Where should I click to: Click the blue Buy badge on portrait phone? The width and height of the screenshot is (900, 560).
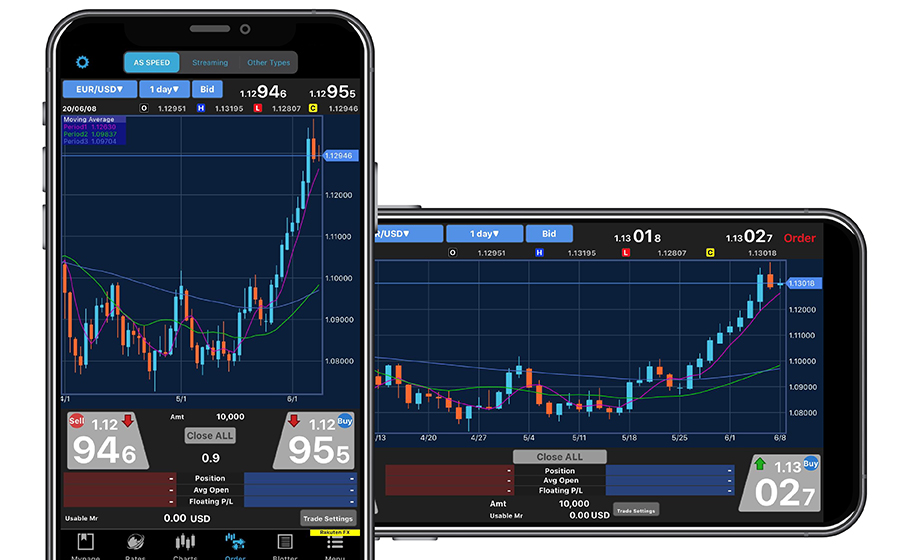(x=344, y=421)
